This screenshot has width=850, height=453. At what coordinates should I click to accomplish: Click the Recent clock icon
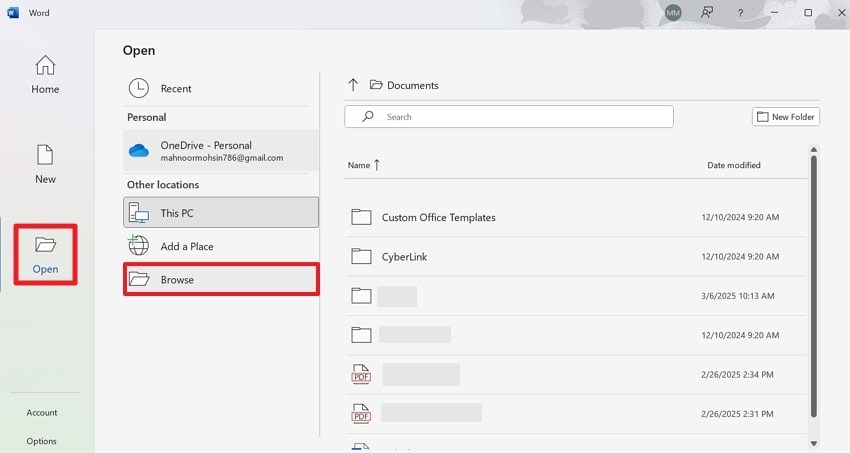click(139, 88)
